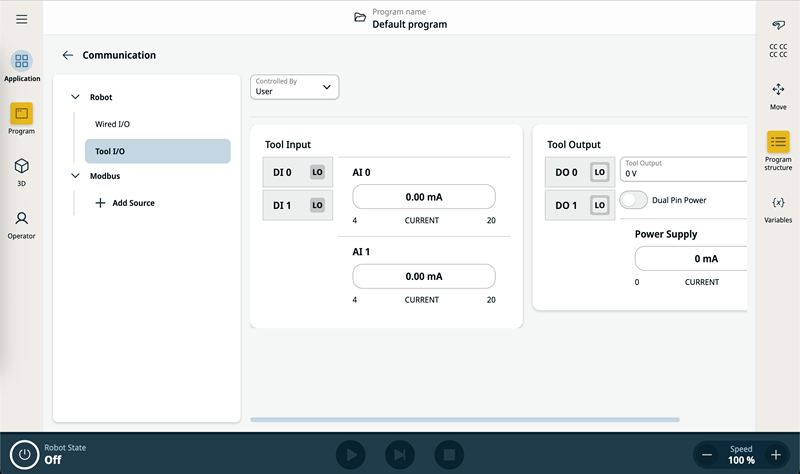Open the Controlled By dropdown
The image size is (800, 474).
tap(295, 87)
